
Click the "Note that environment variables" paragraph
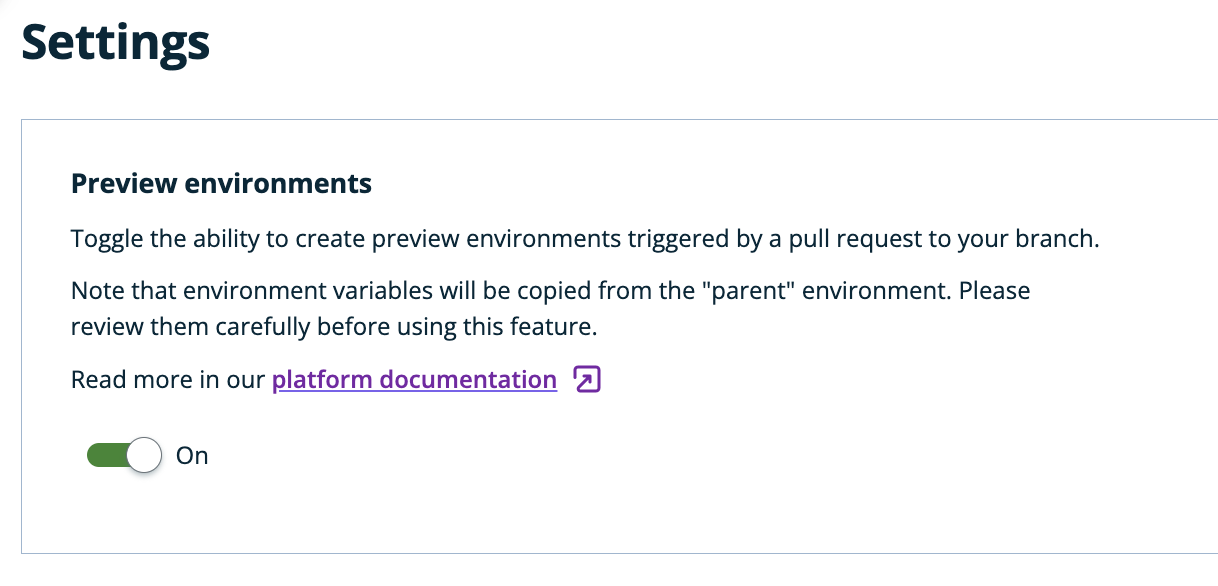coord(551,309)
